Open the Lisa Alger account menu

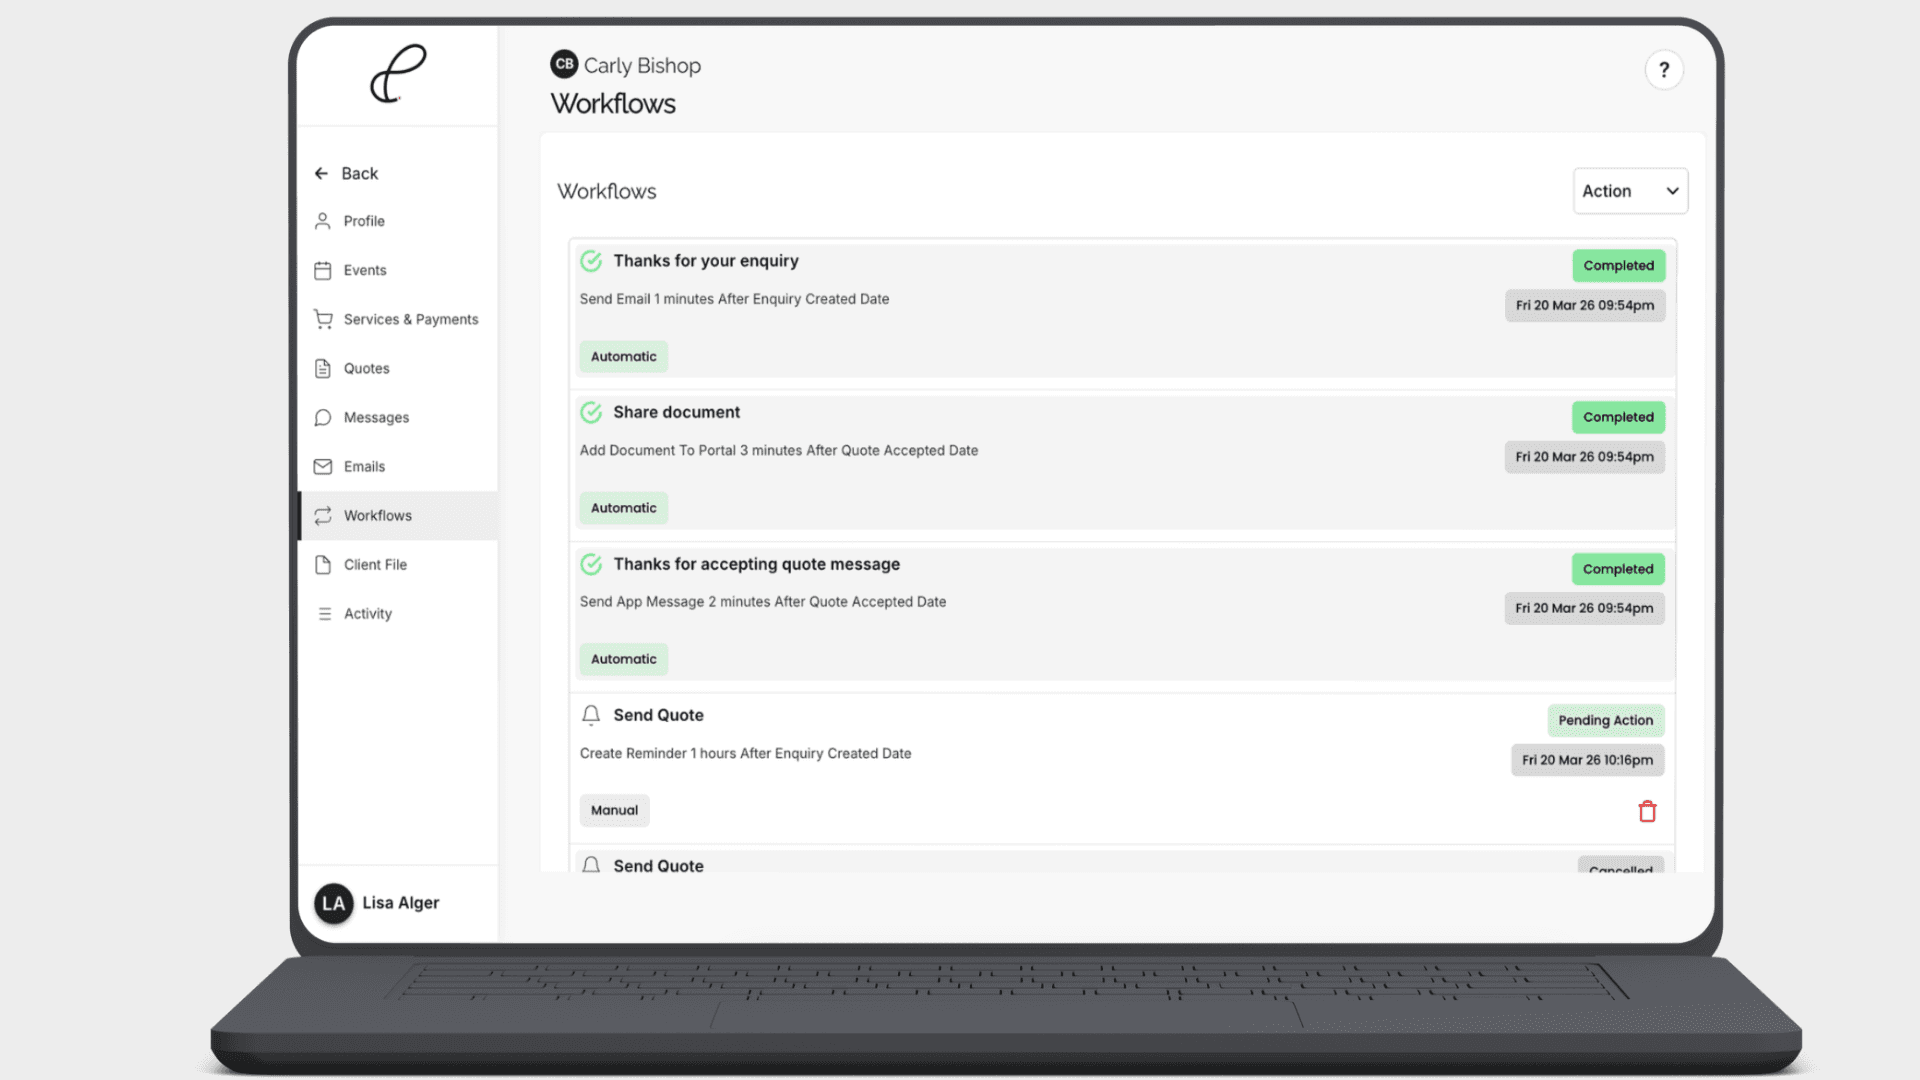pos(380,903)
